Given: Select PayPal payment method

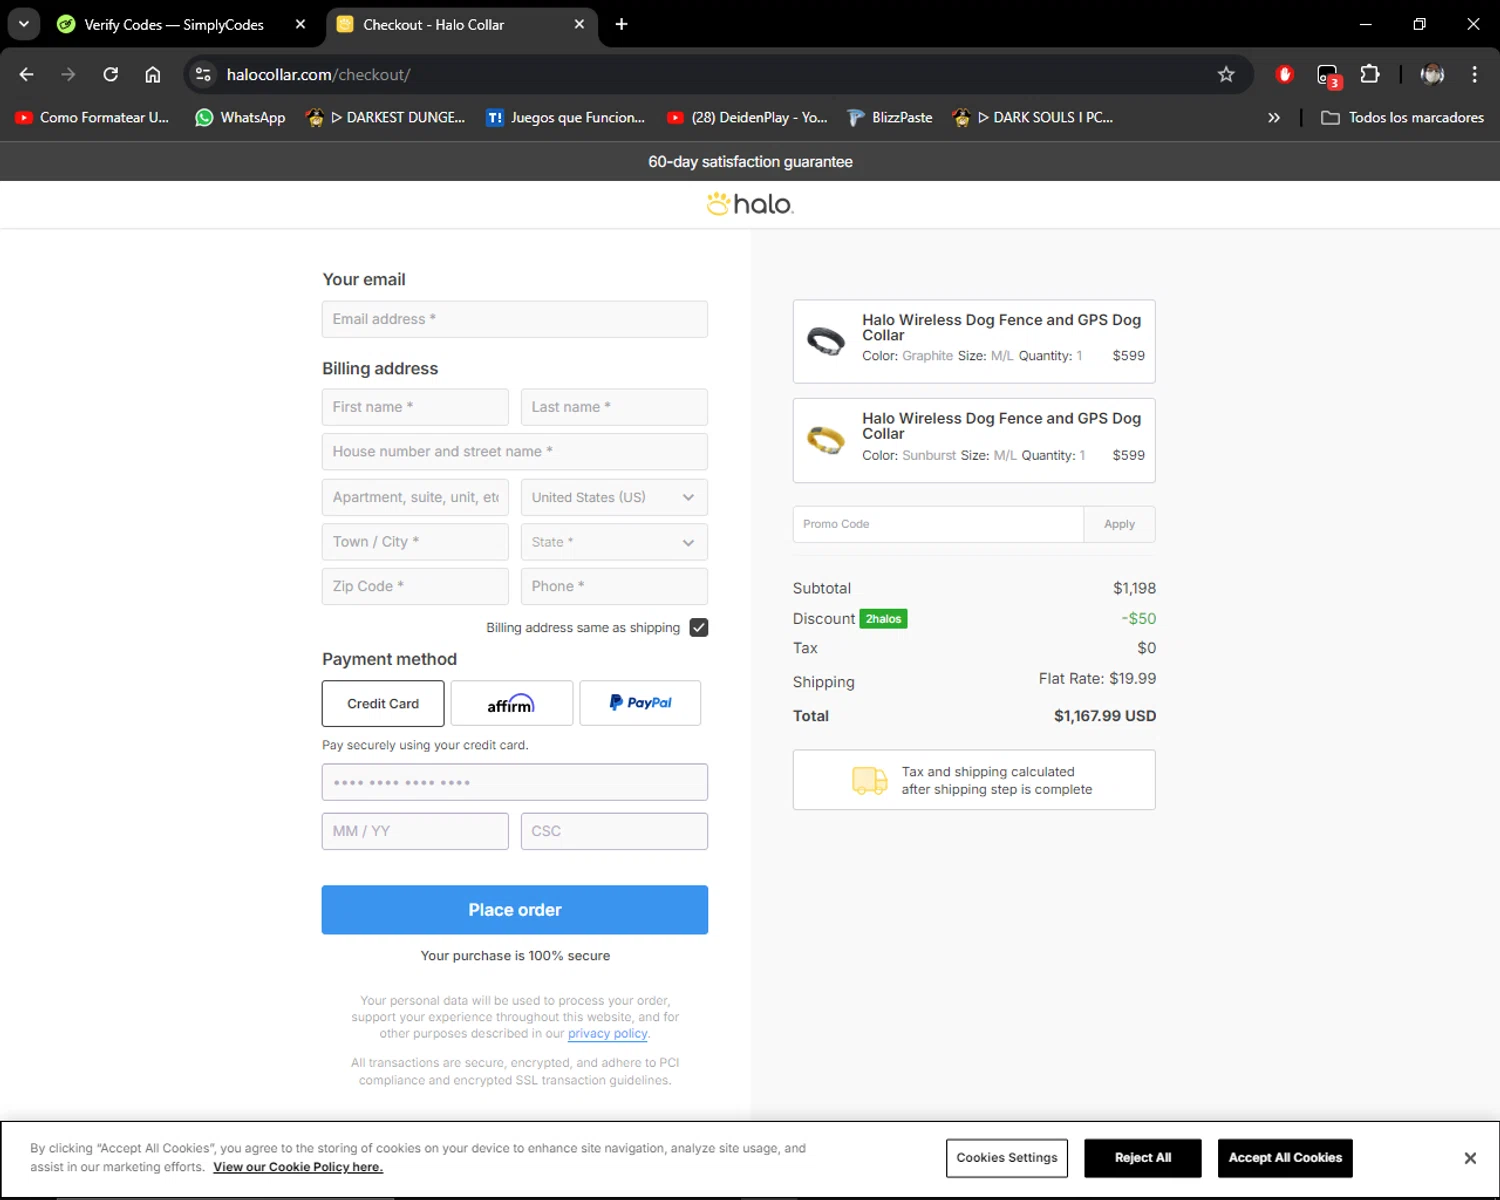Looking at the screenshot, I should click(640, 703).
